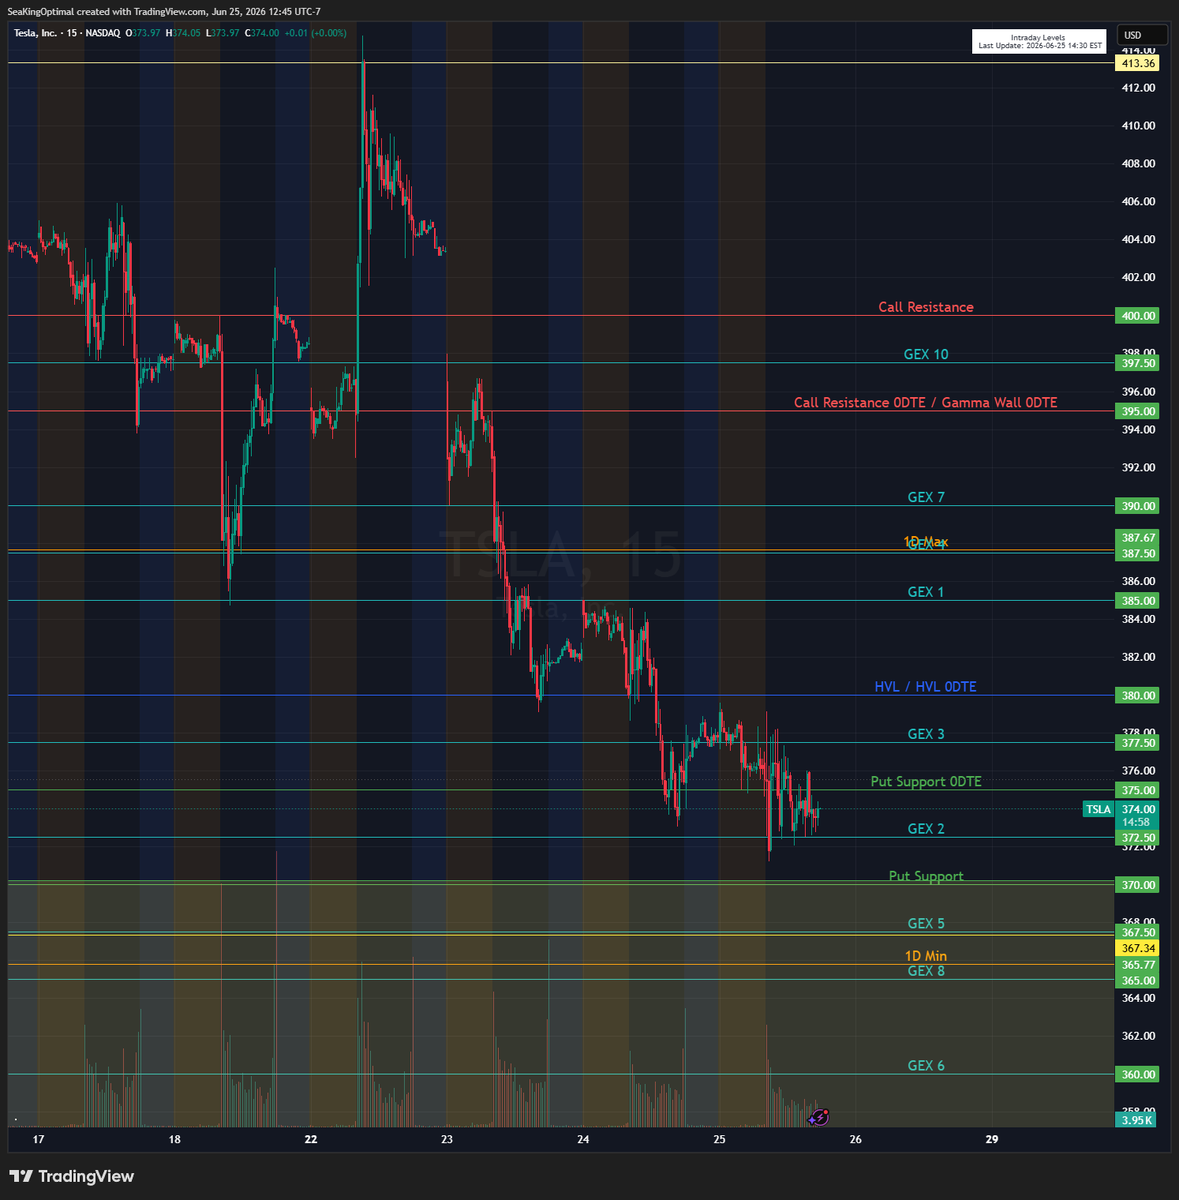Click the 370.00 green price tag
Viewport: 1179px width, 1200px height.
pos(1138,885)
